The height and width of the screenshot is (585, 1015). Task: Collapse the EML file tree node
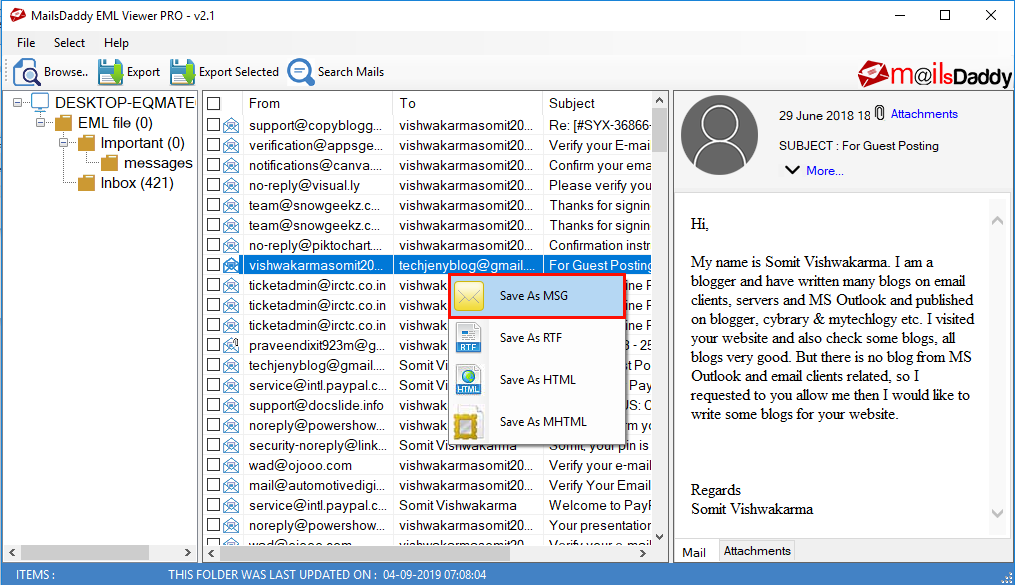41,122
